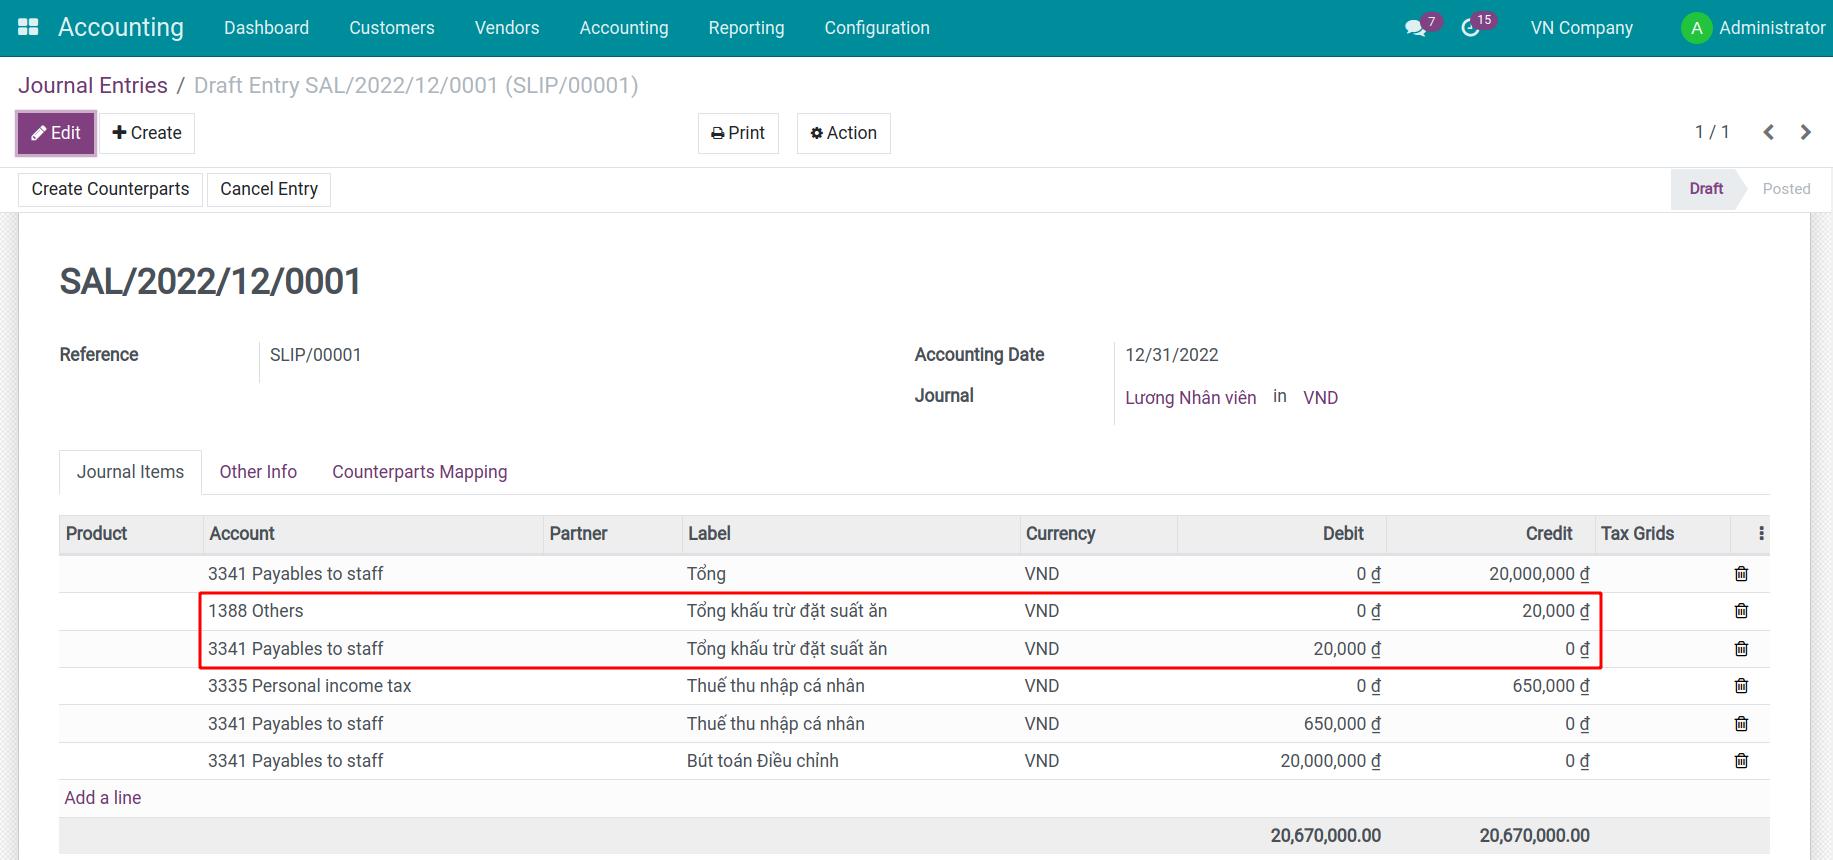Go to the next record arrow

pyautogui.click(x=1805, y=132)
